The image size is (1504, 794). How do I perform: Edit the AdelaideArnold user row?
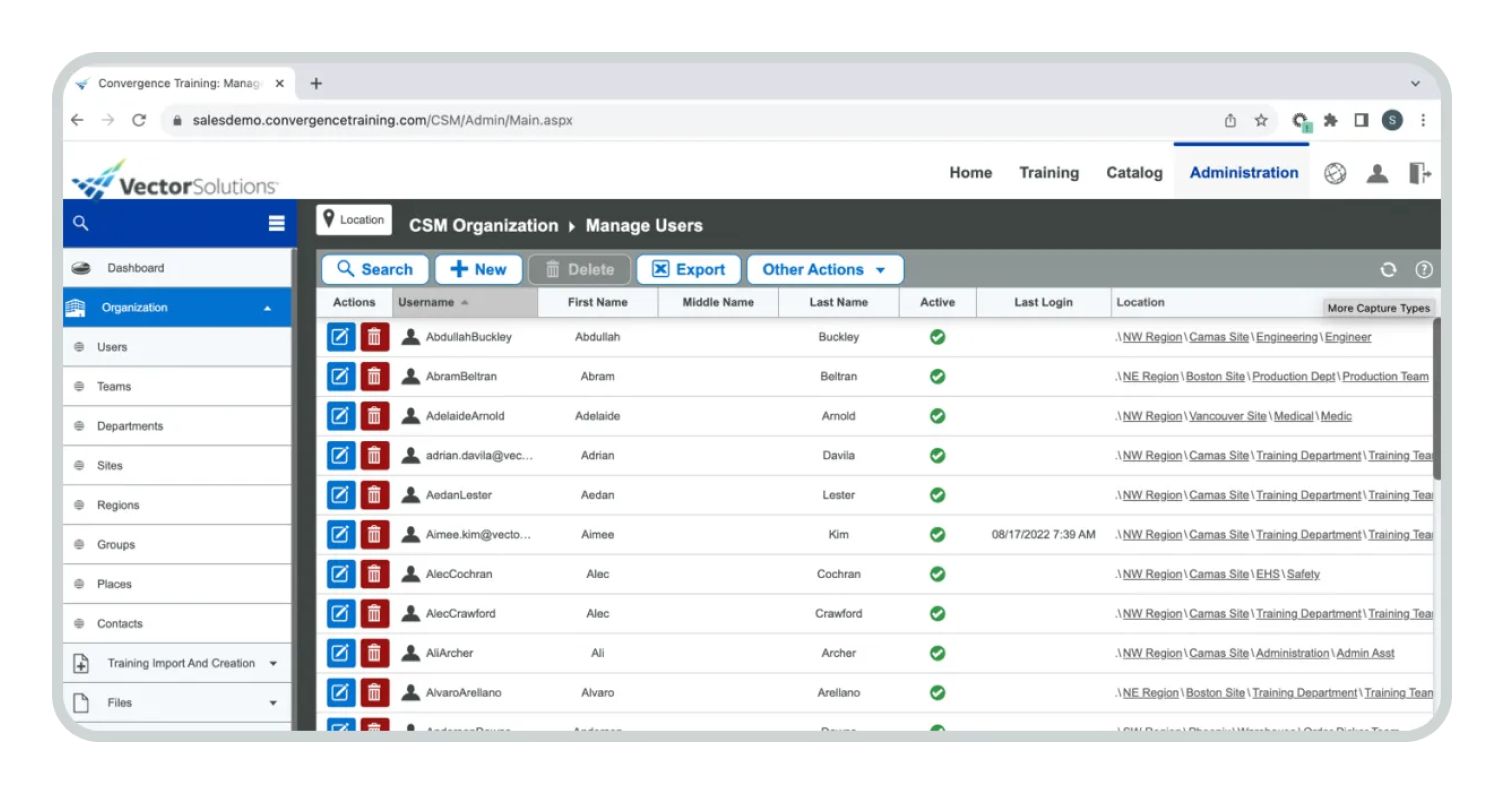pyautogui.click(x=341, y=416)
